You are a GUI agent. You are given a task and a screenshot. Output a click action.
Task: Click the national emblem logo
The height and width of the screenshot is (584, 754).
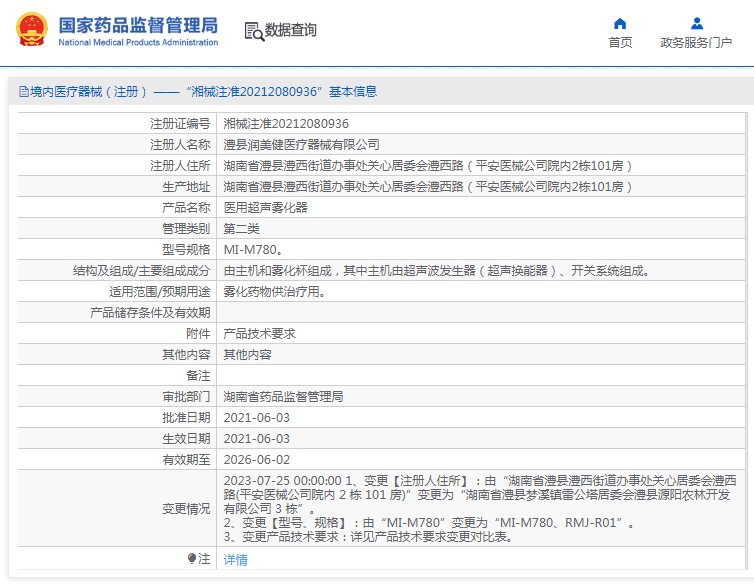click(x=32, y=29)
